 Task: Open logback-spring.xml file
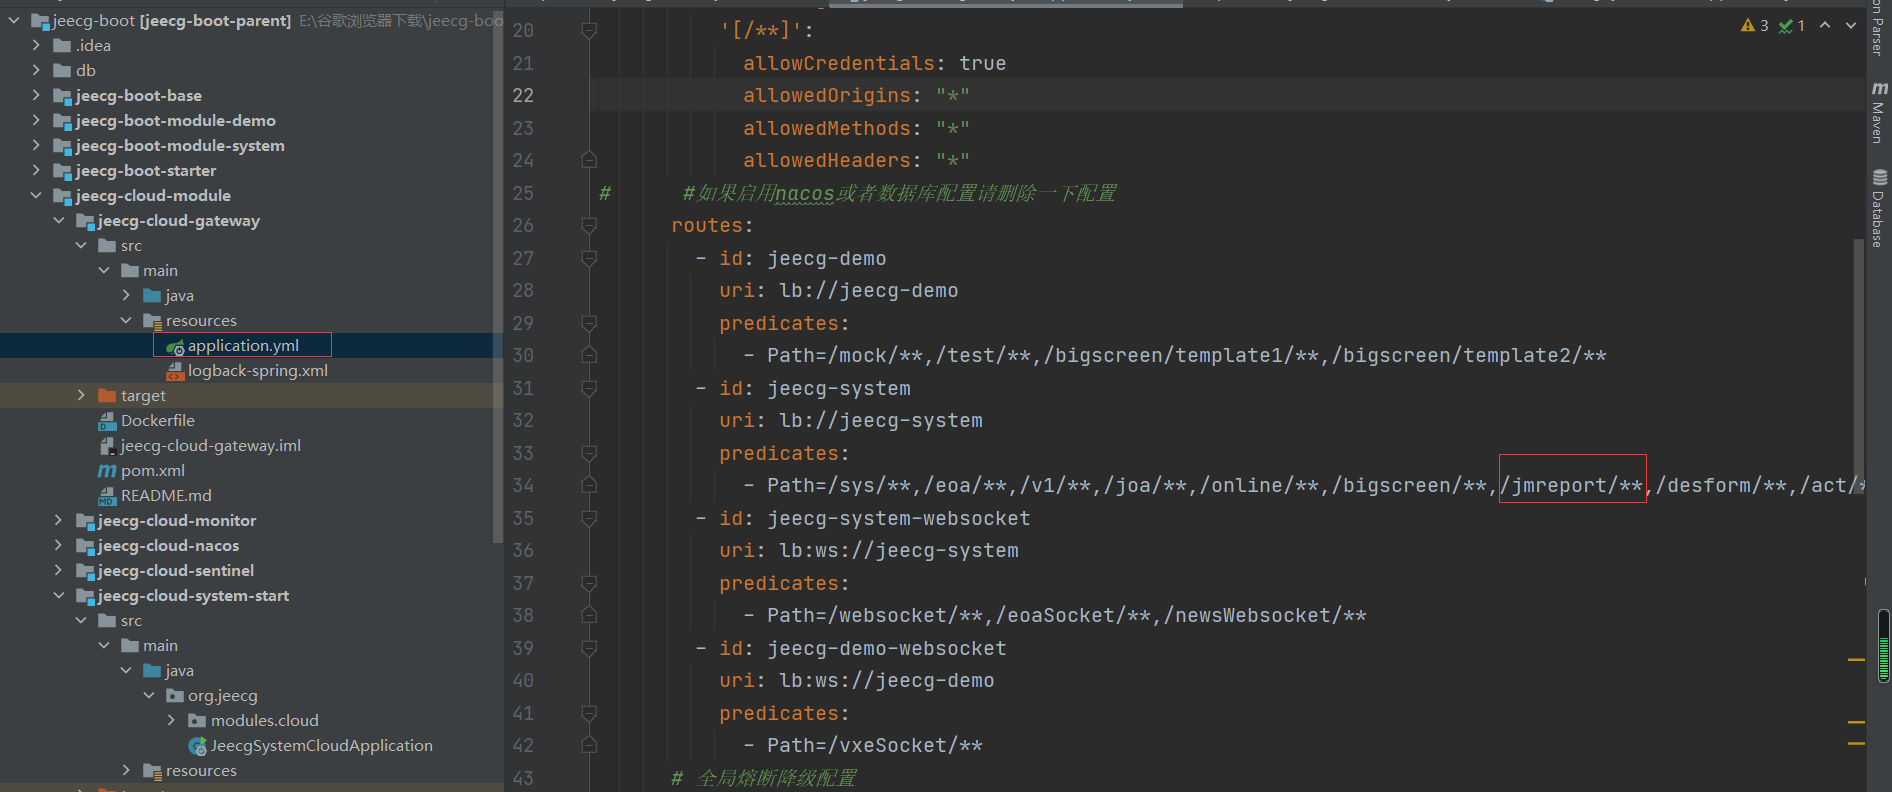point(258,370)
